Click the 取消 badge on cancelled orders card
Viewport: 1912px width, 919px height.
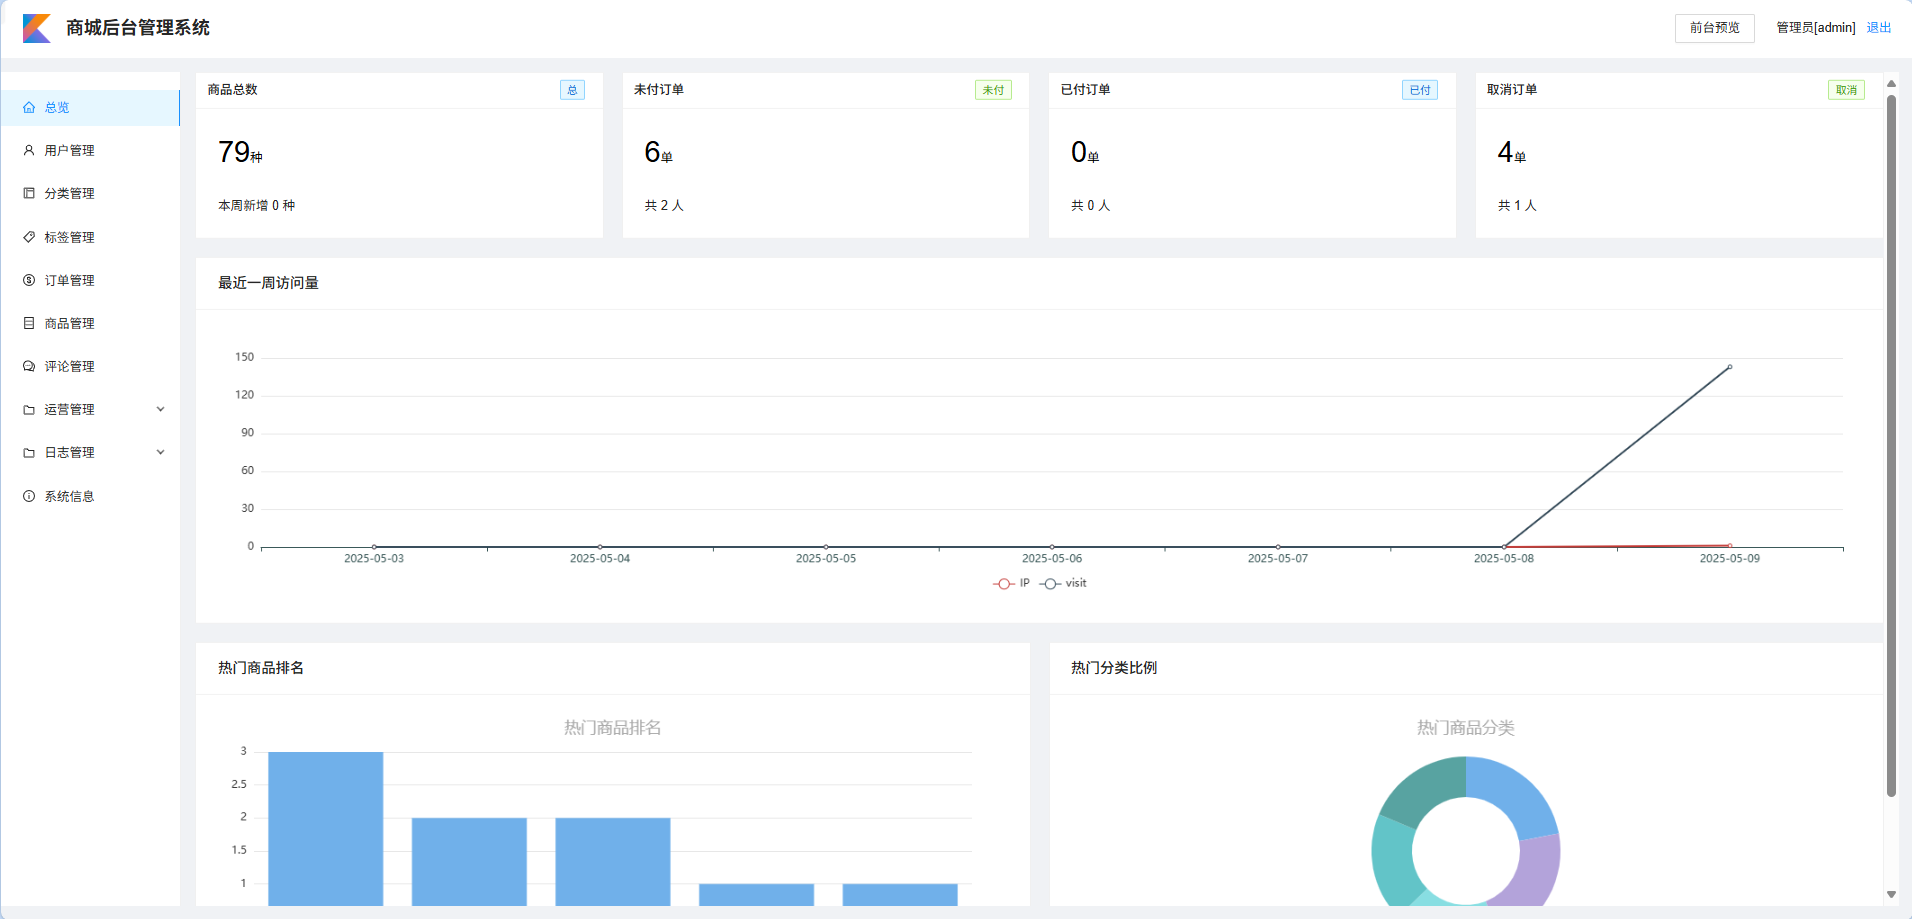[x=1846, y=90]
